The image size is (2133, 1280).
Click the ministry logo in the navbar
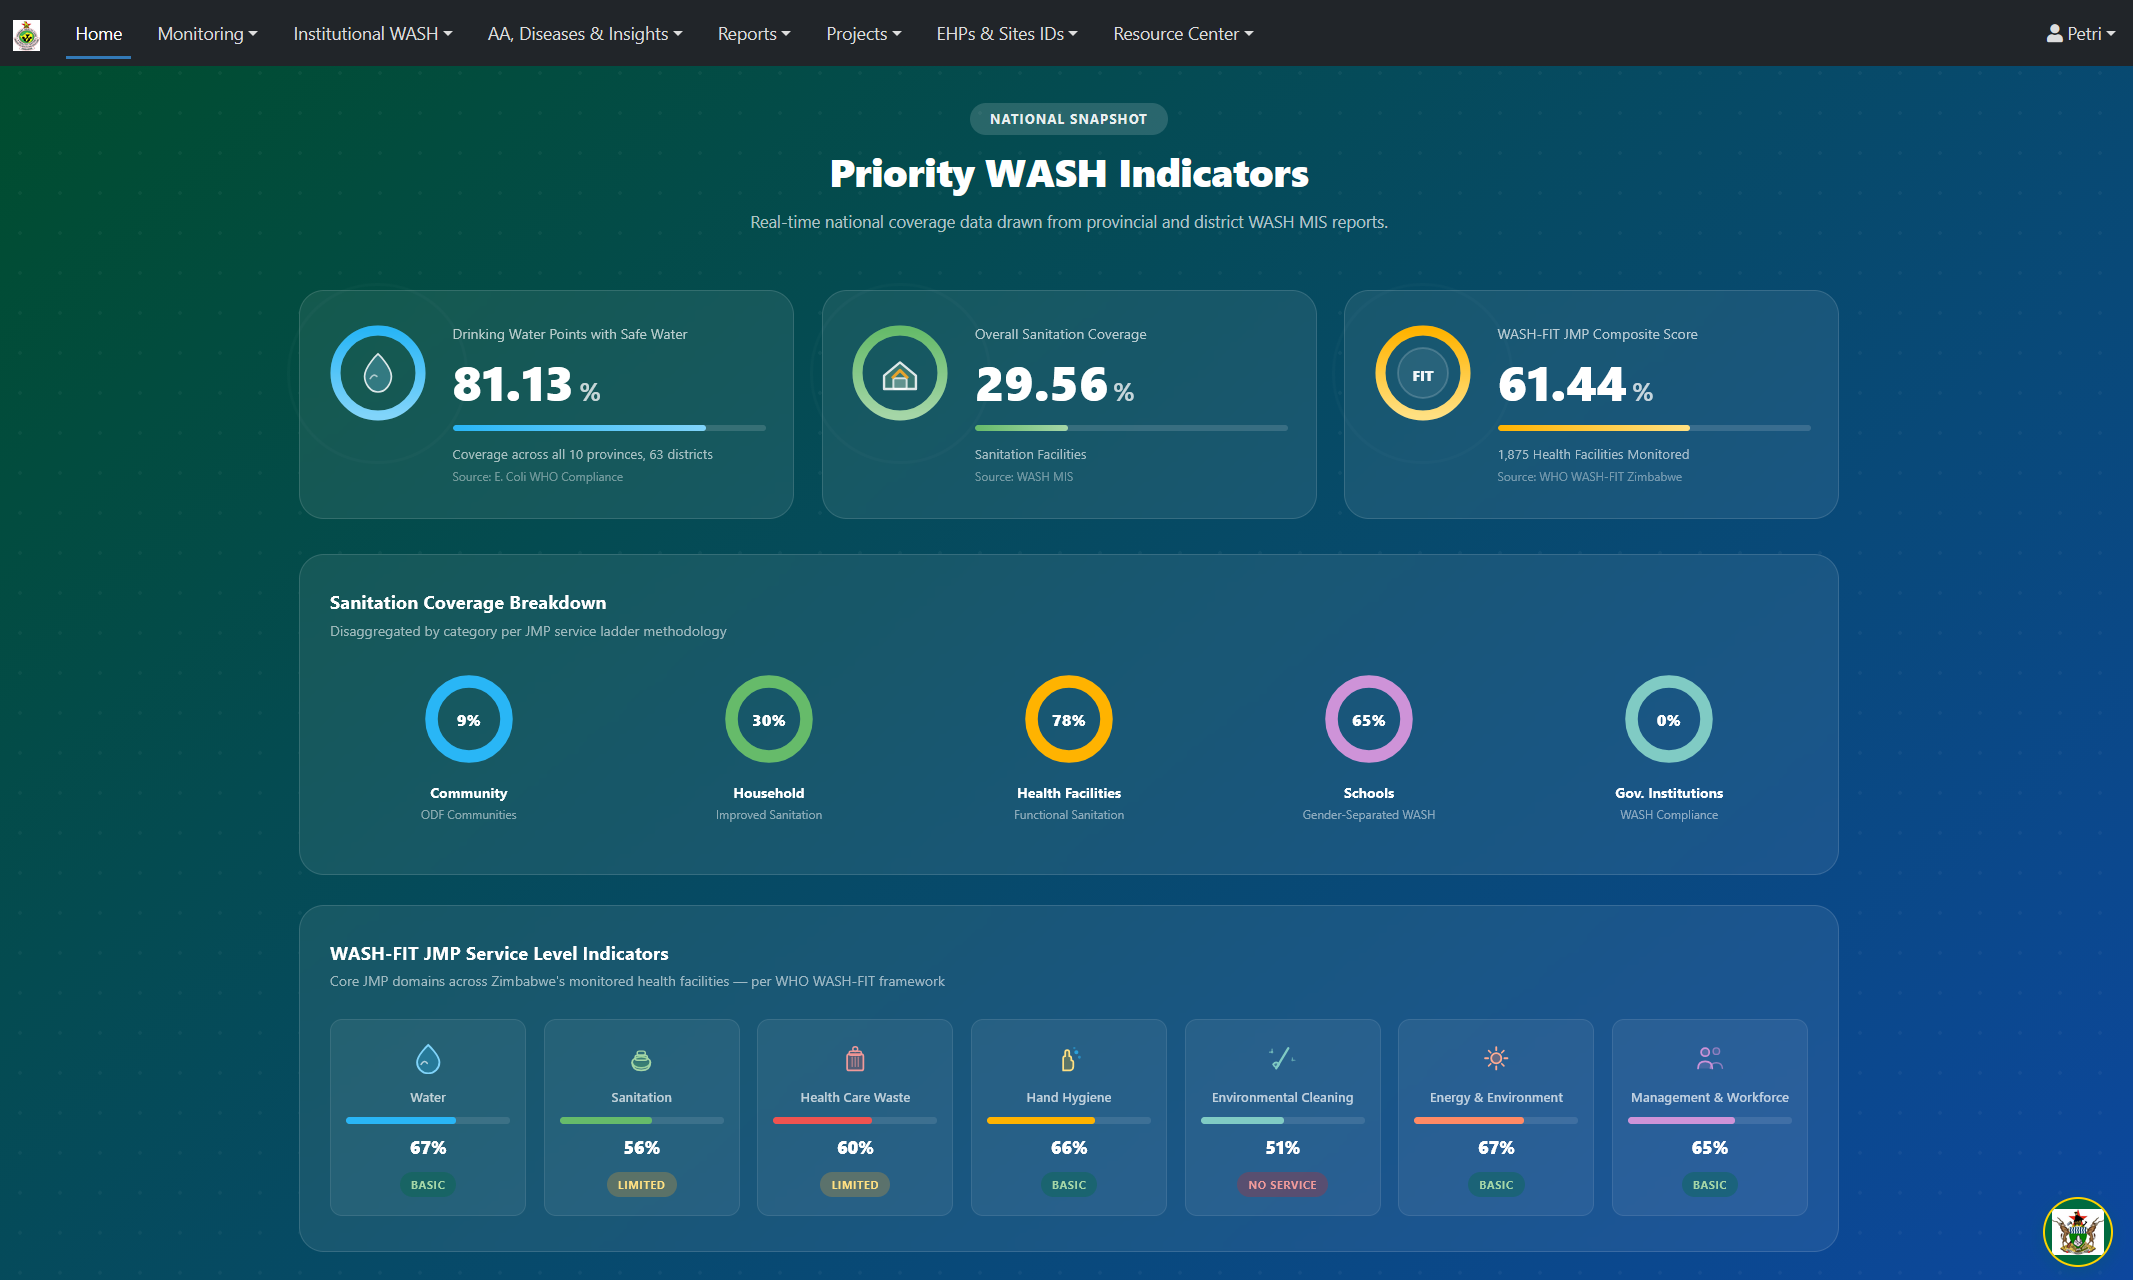[x=26, y=34]
